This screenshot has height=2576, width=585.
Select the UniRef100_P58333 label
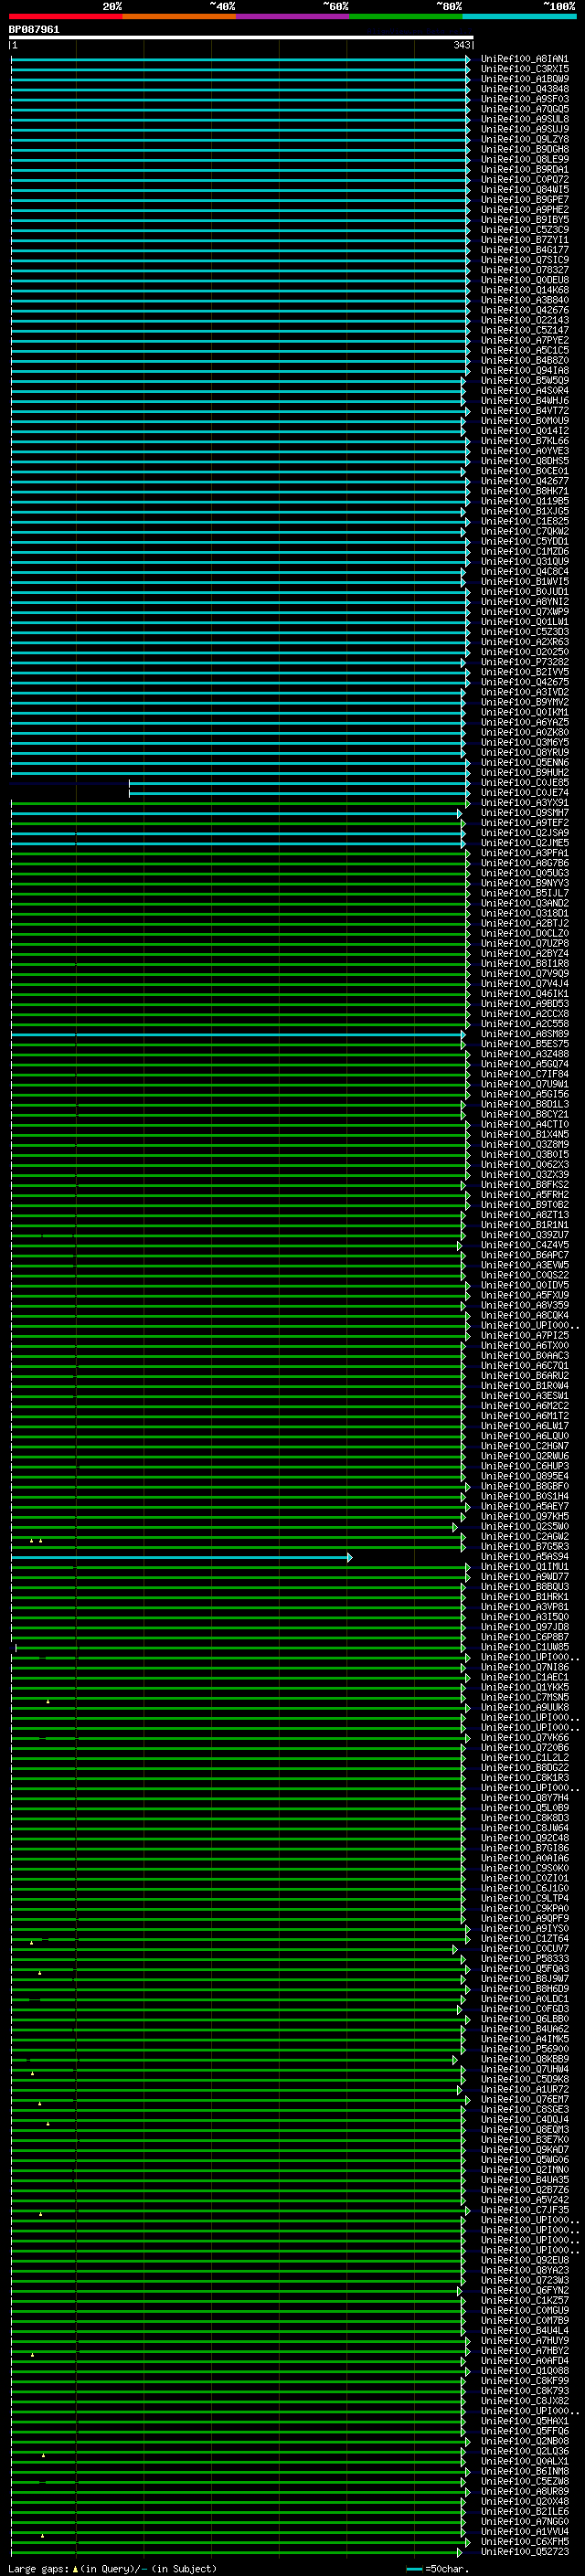point(524,1959)
